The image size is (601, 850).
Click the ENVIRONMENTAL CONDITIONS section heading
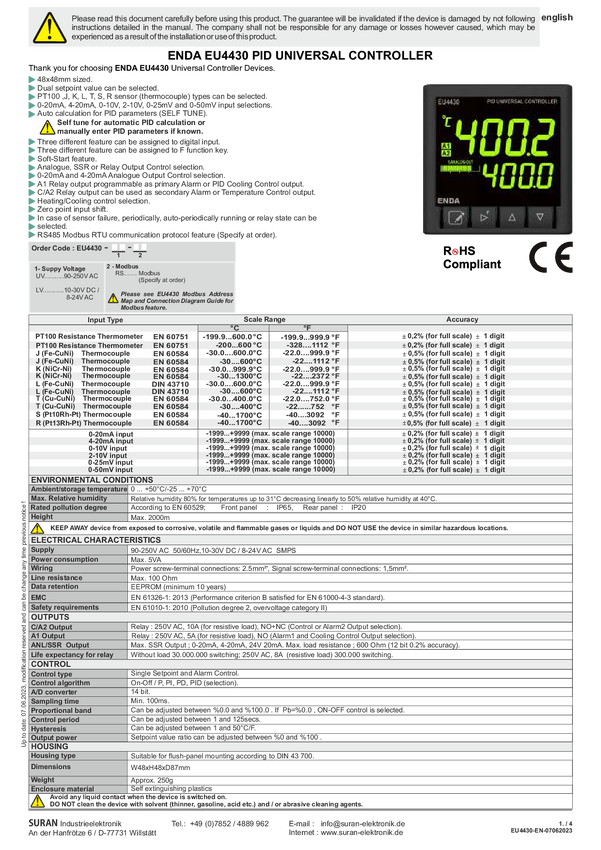point(92,480)
